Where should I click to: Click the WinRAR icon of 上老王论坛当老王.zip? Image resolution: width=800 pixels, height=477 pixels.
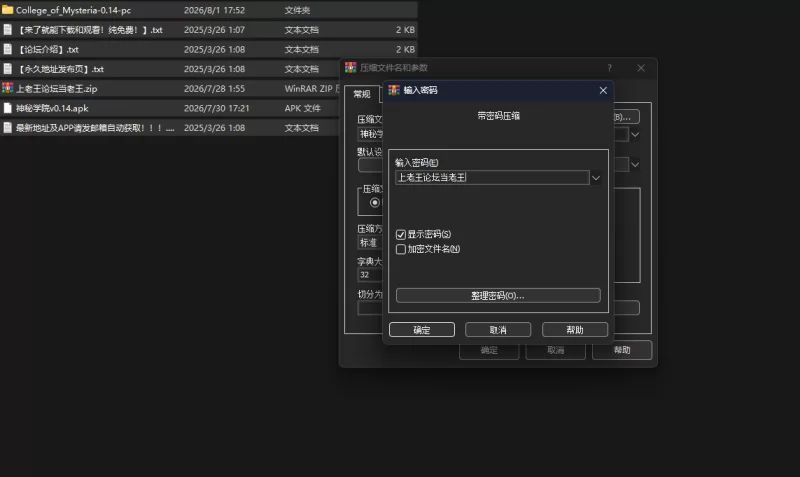[x=8, y=88]
